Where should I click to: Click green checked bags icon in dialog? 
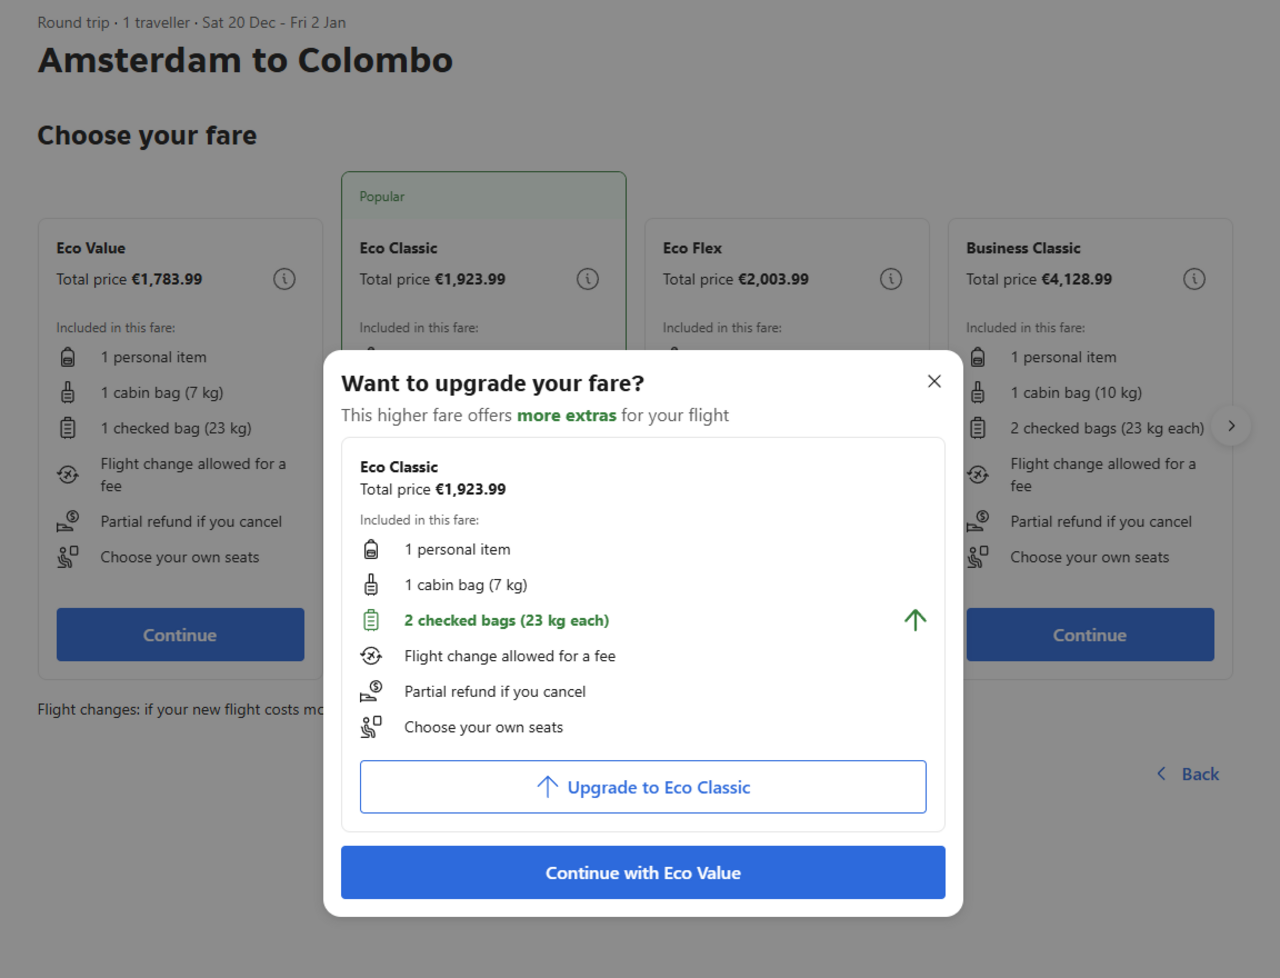click(x=371, y=621)
